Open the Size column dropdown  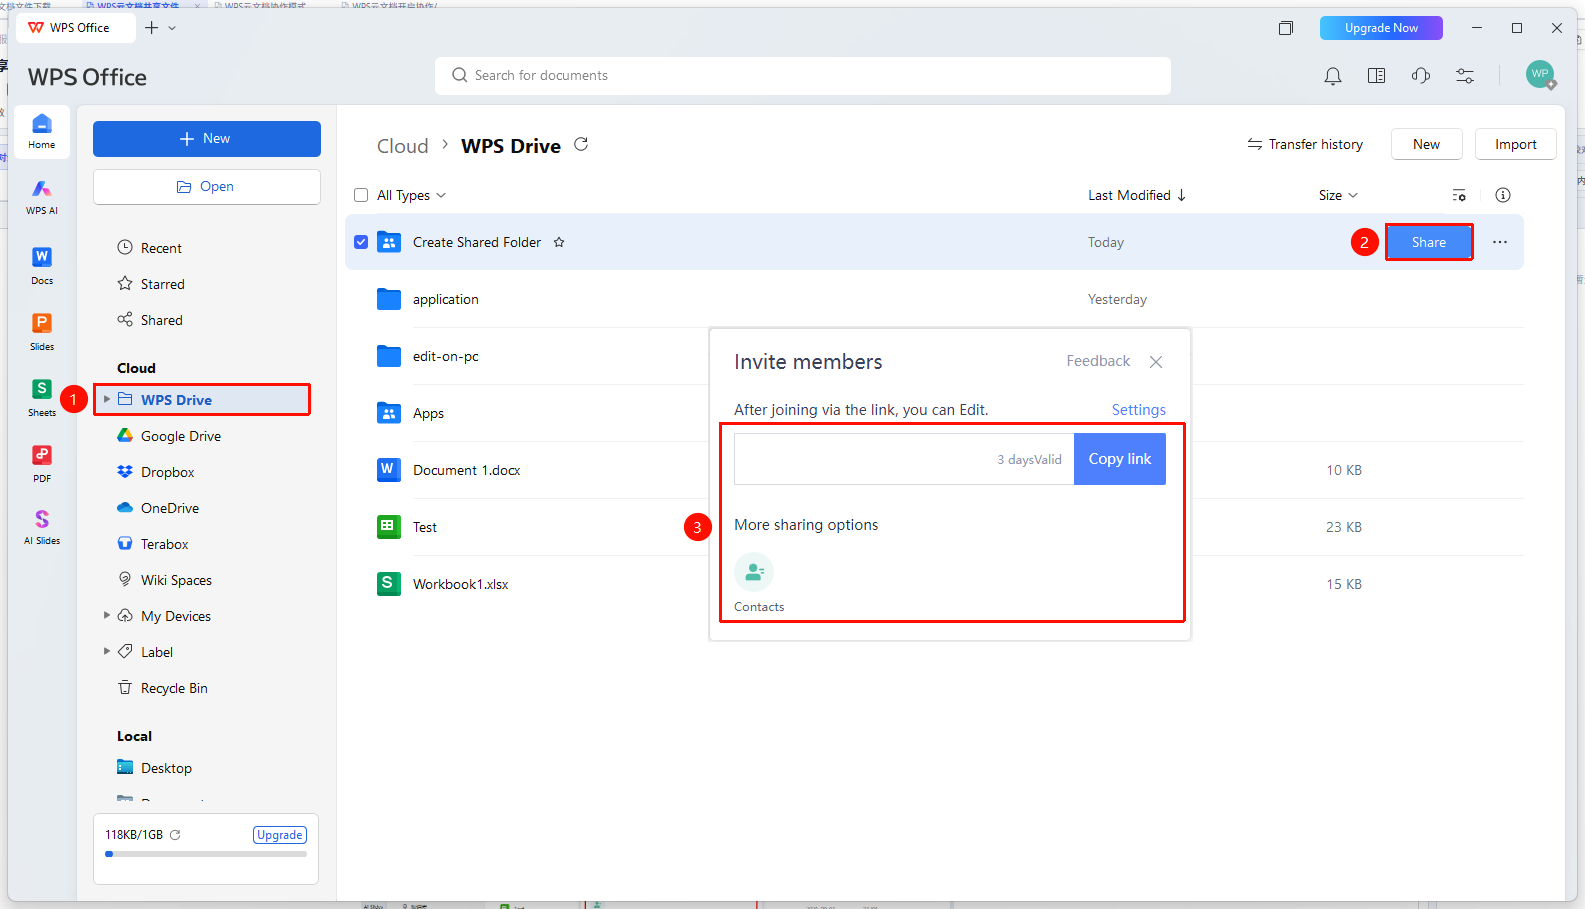(1338, 195)
